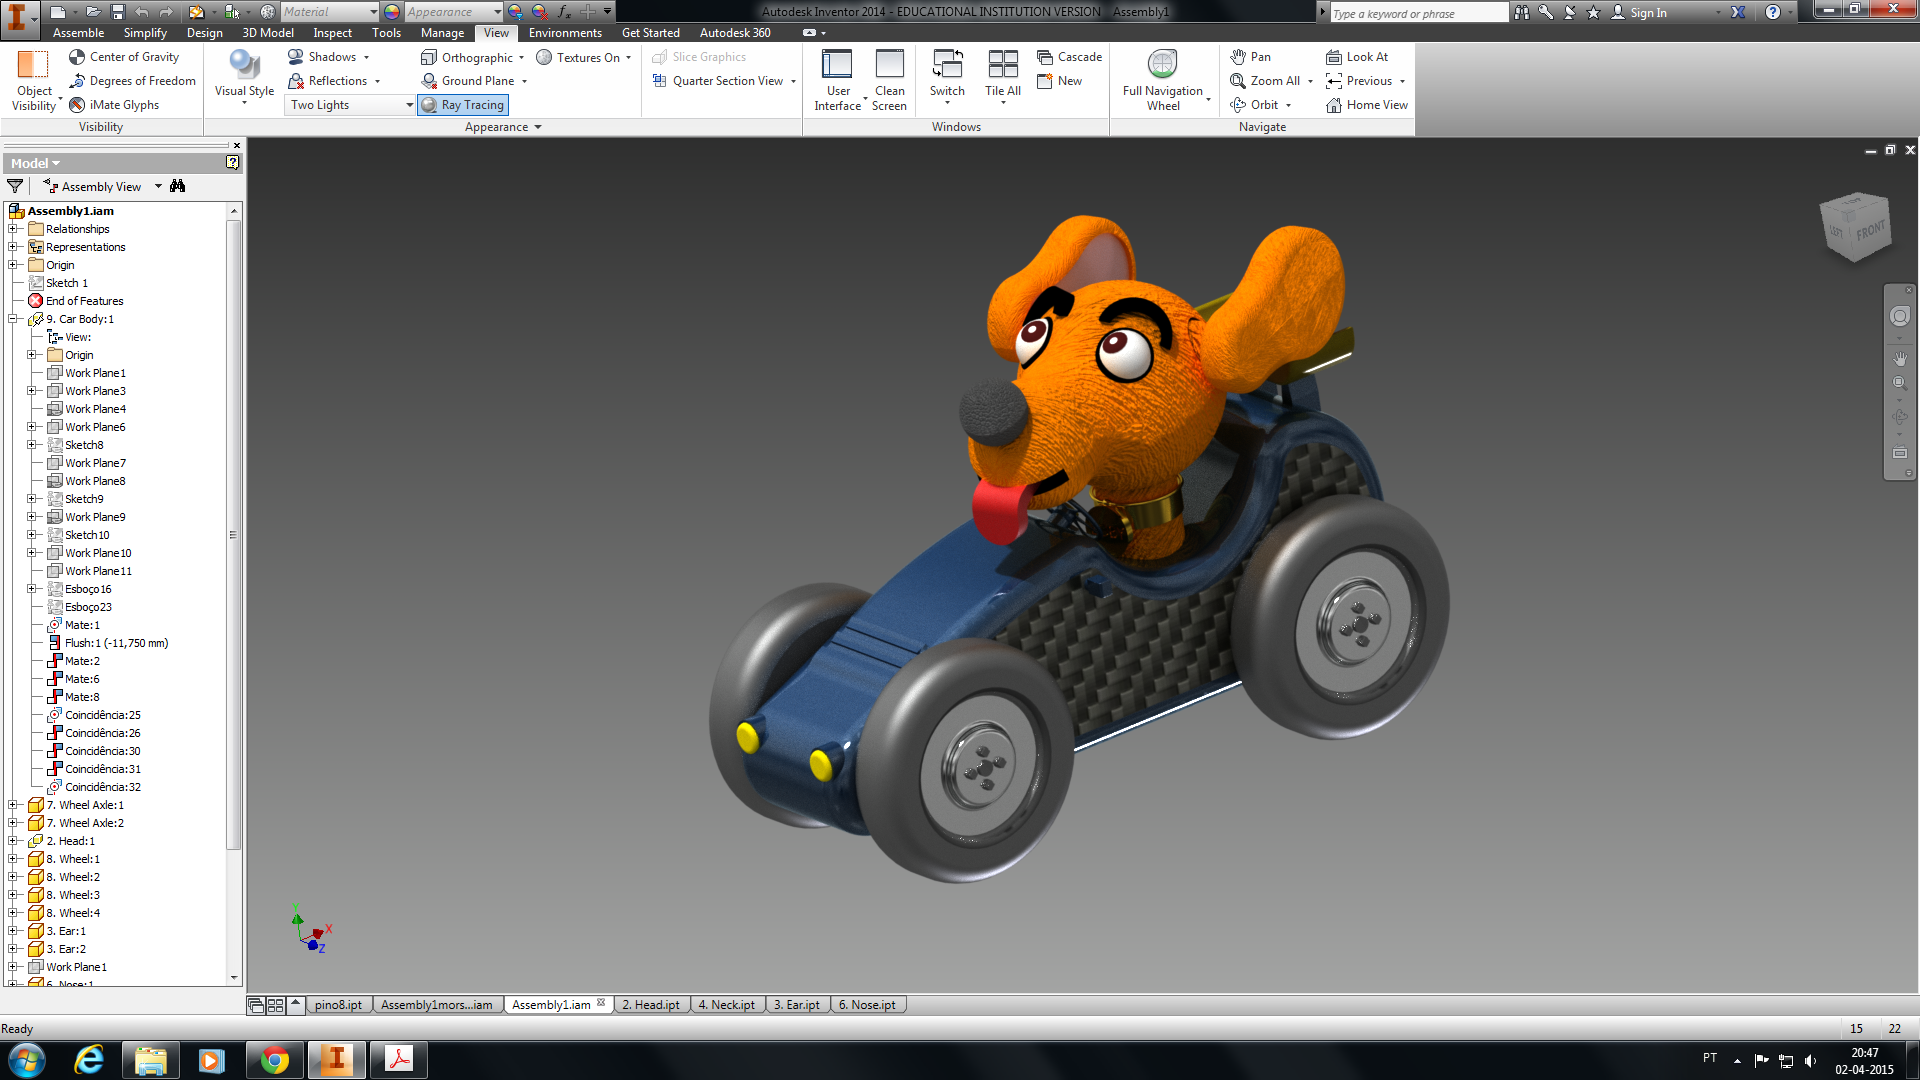
Task: Click the search keyword input field
Action: click(1418, 13)
